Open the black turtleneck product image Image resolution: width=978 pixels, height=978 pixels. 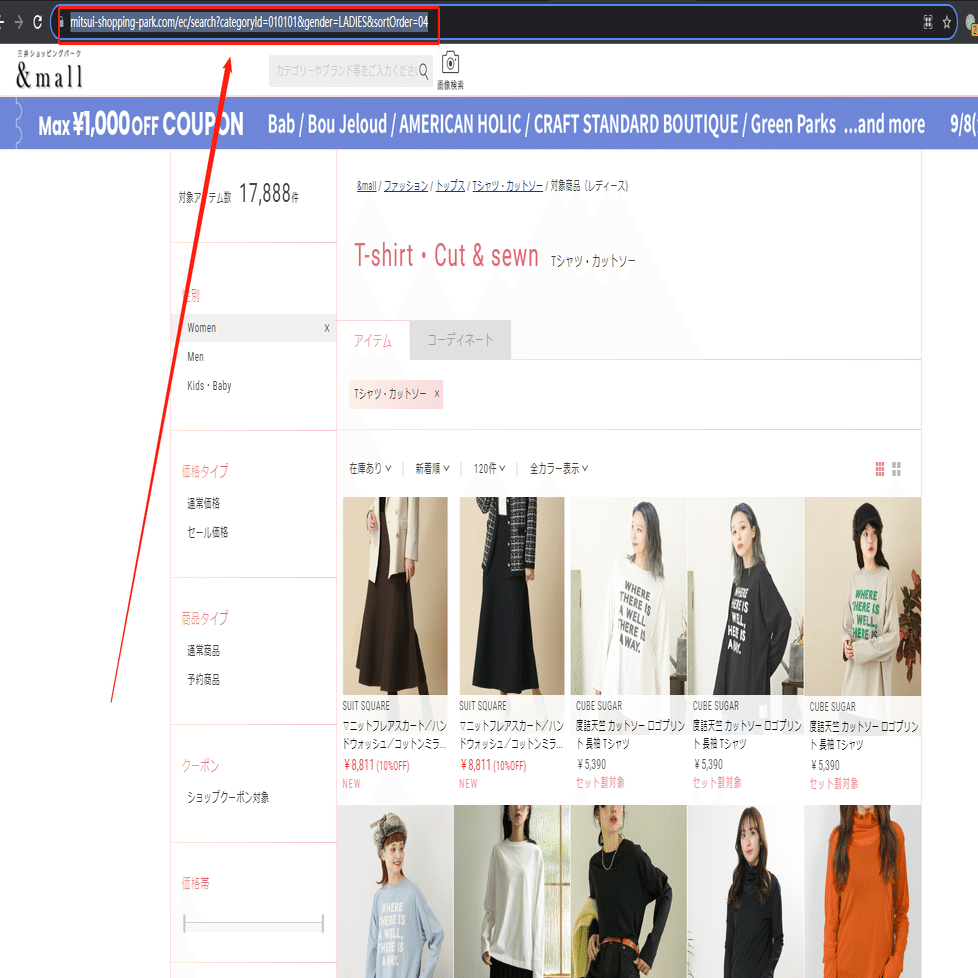(745, 891)
